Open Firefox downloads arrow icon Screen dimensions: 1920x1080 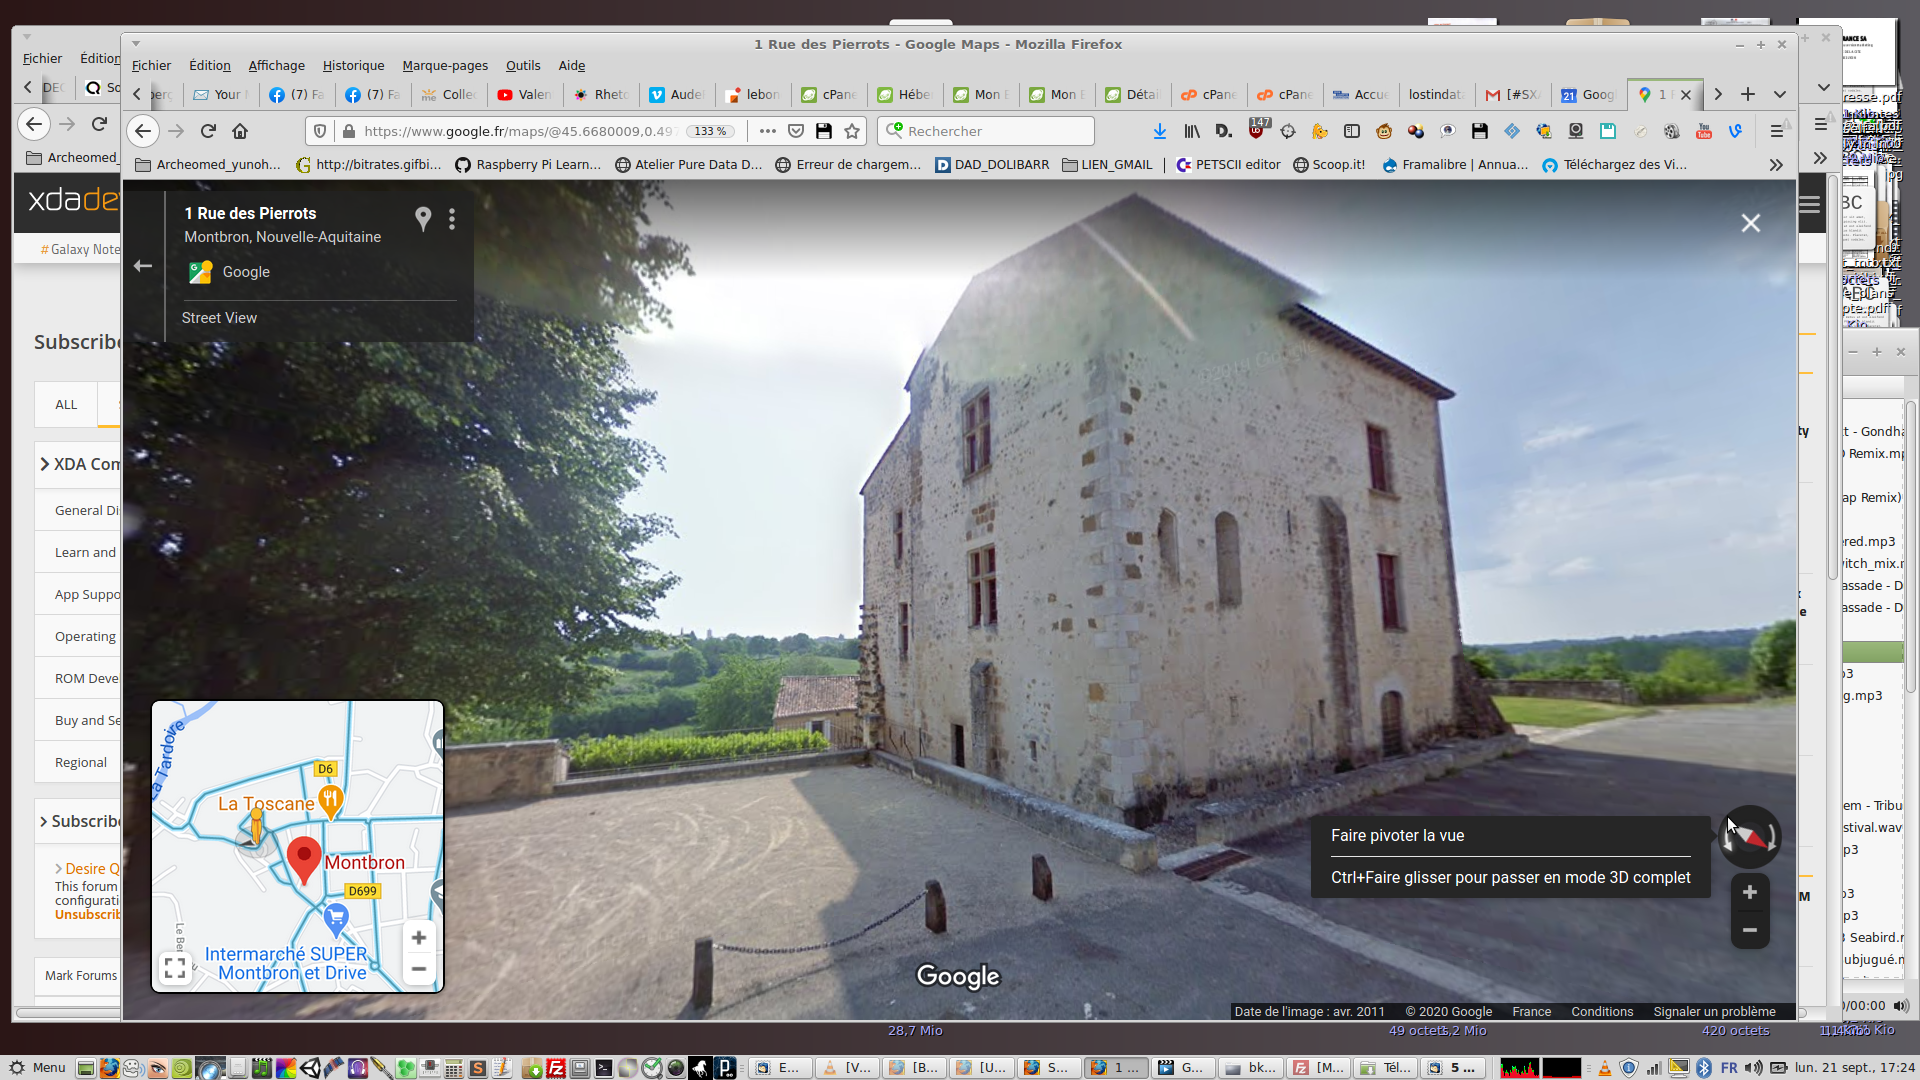[1160, 131]
